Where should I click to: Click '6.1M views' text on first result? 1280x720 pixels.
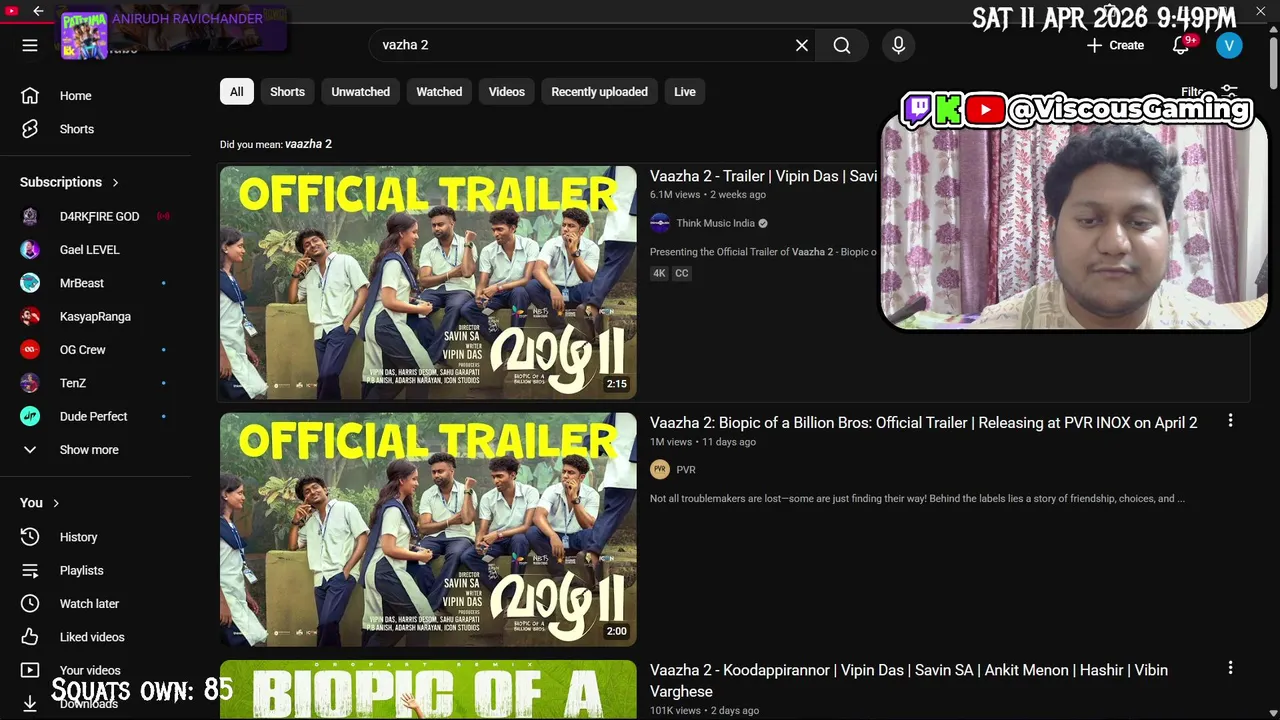[x=675, y=195]
